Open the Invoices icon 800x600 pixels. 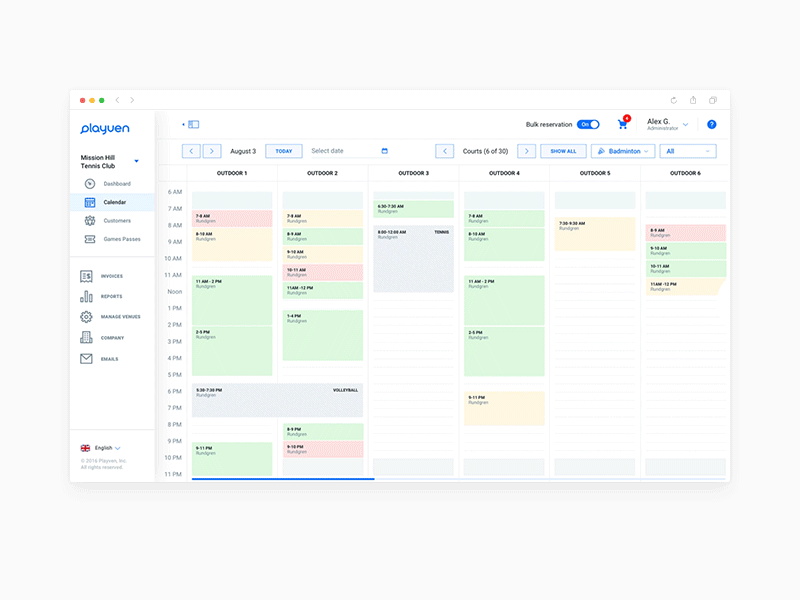86,277
